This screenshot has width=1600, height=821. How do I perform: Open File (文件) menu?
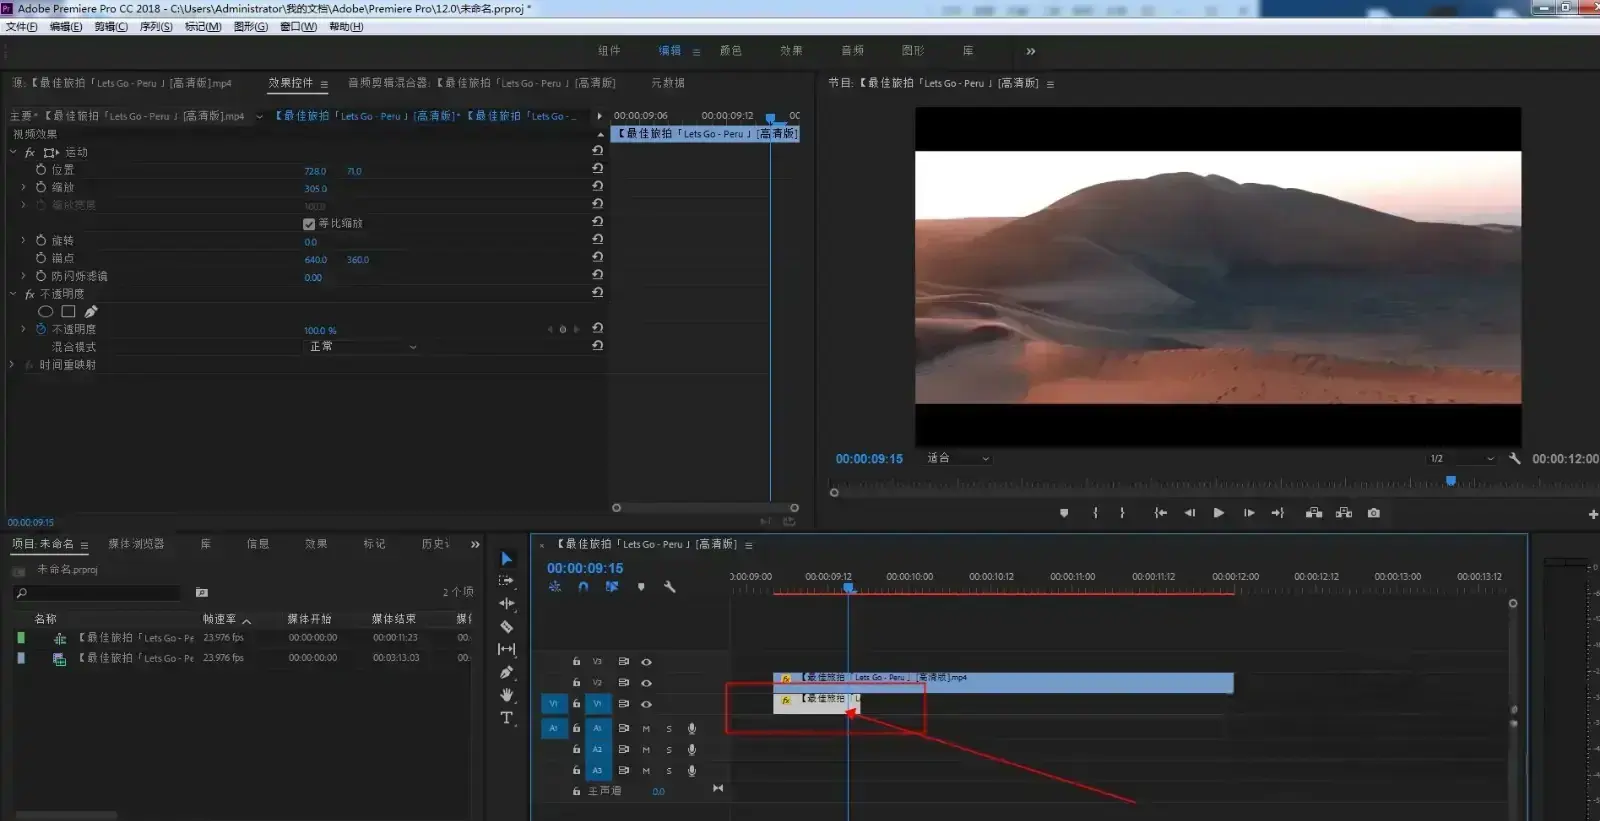click(21, 27)
